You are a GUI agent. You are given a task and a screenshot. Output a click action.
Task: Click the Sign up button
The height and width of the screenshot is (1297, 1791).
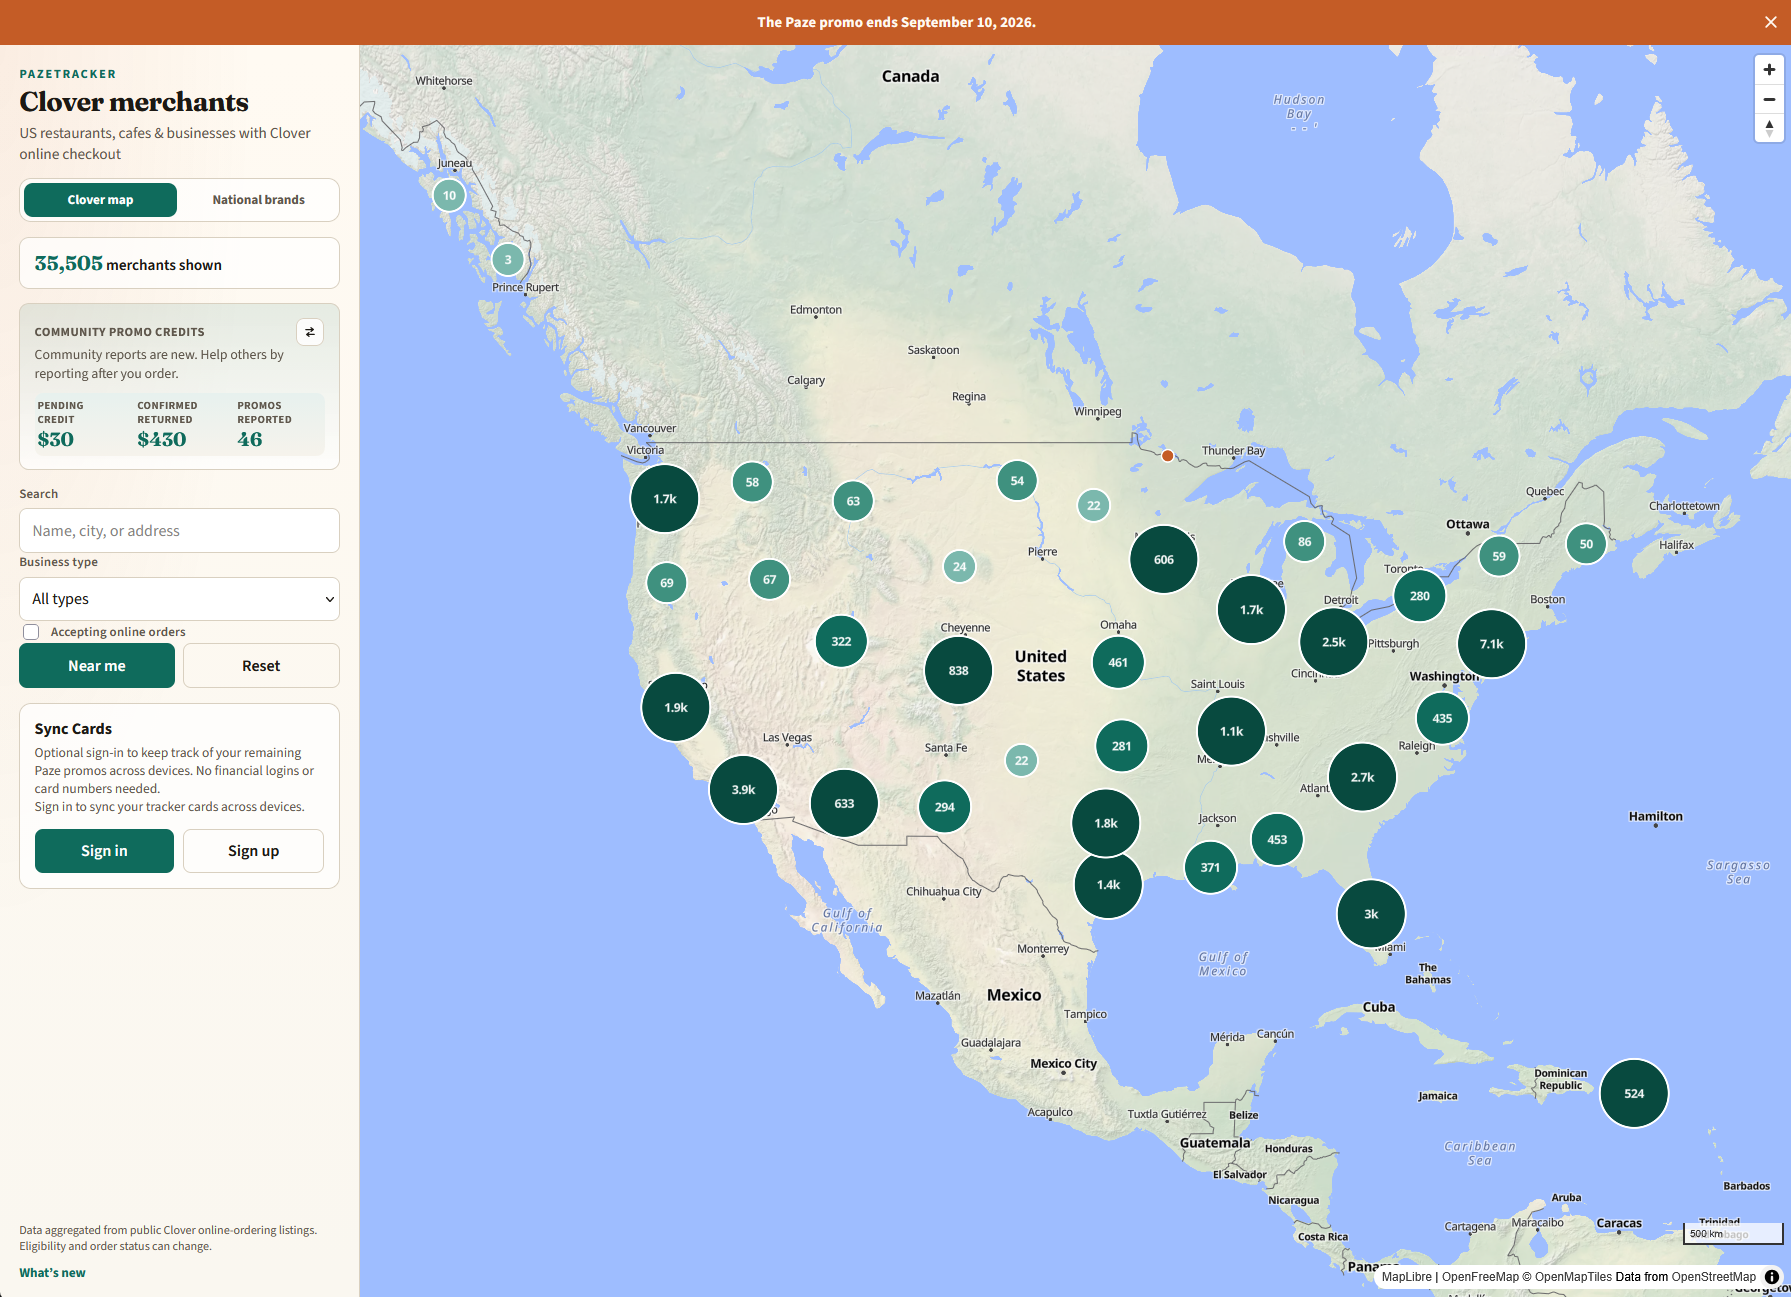(x=253, y=851)
